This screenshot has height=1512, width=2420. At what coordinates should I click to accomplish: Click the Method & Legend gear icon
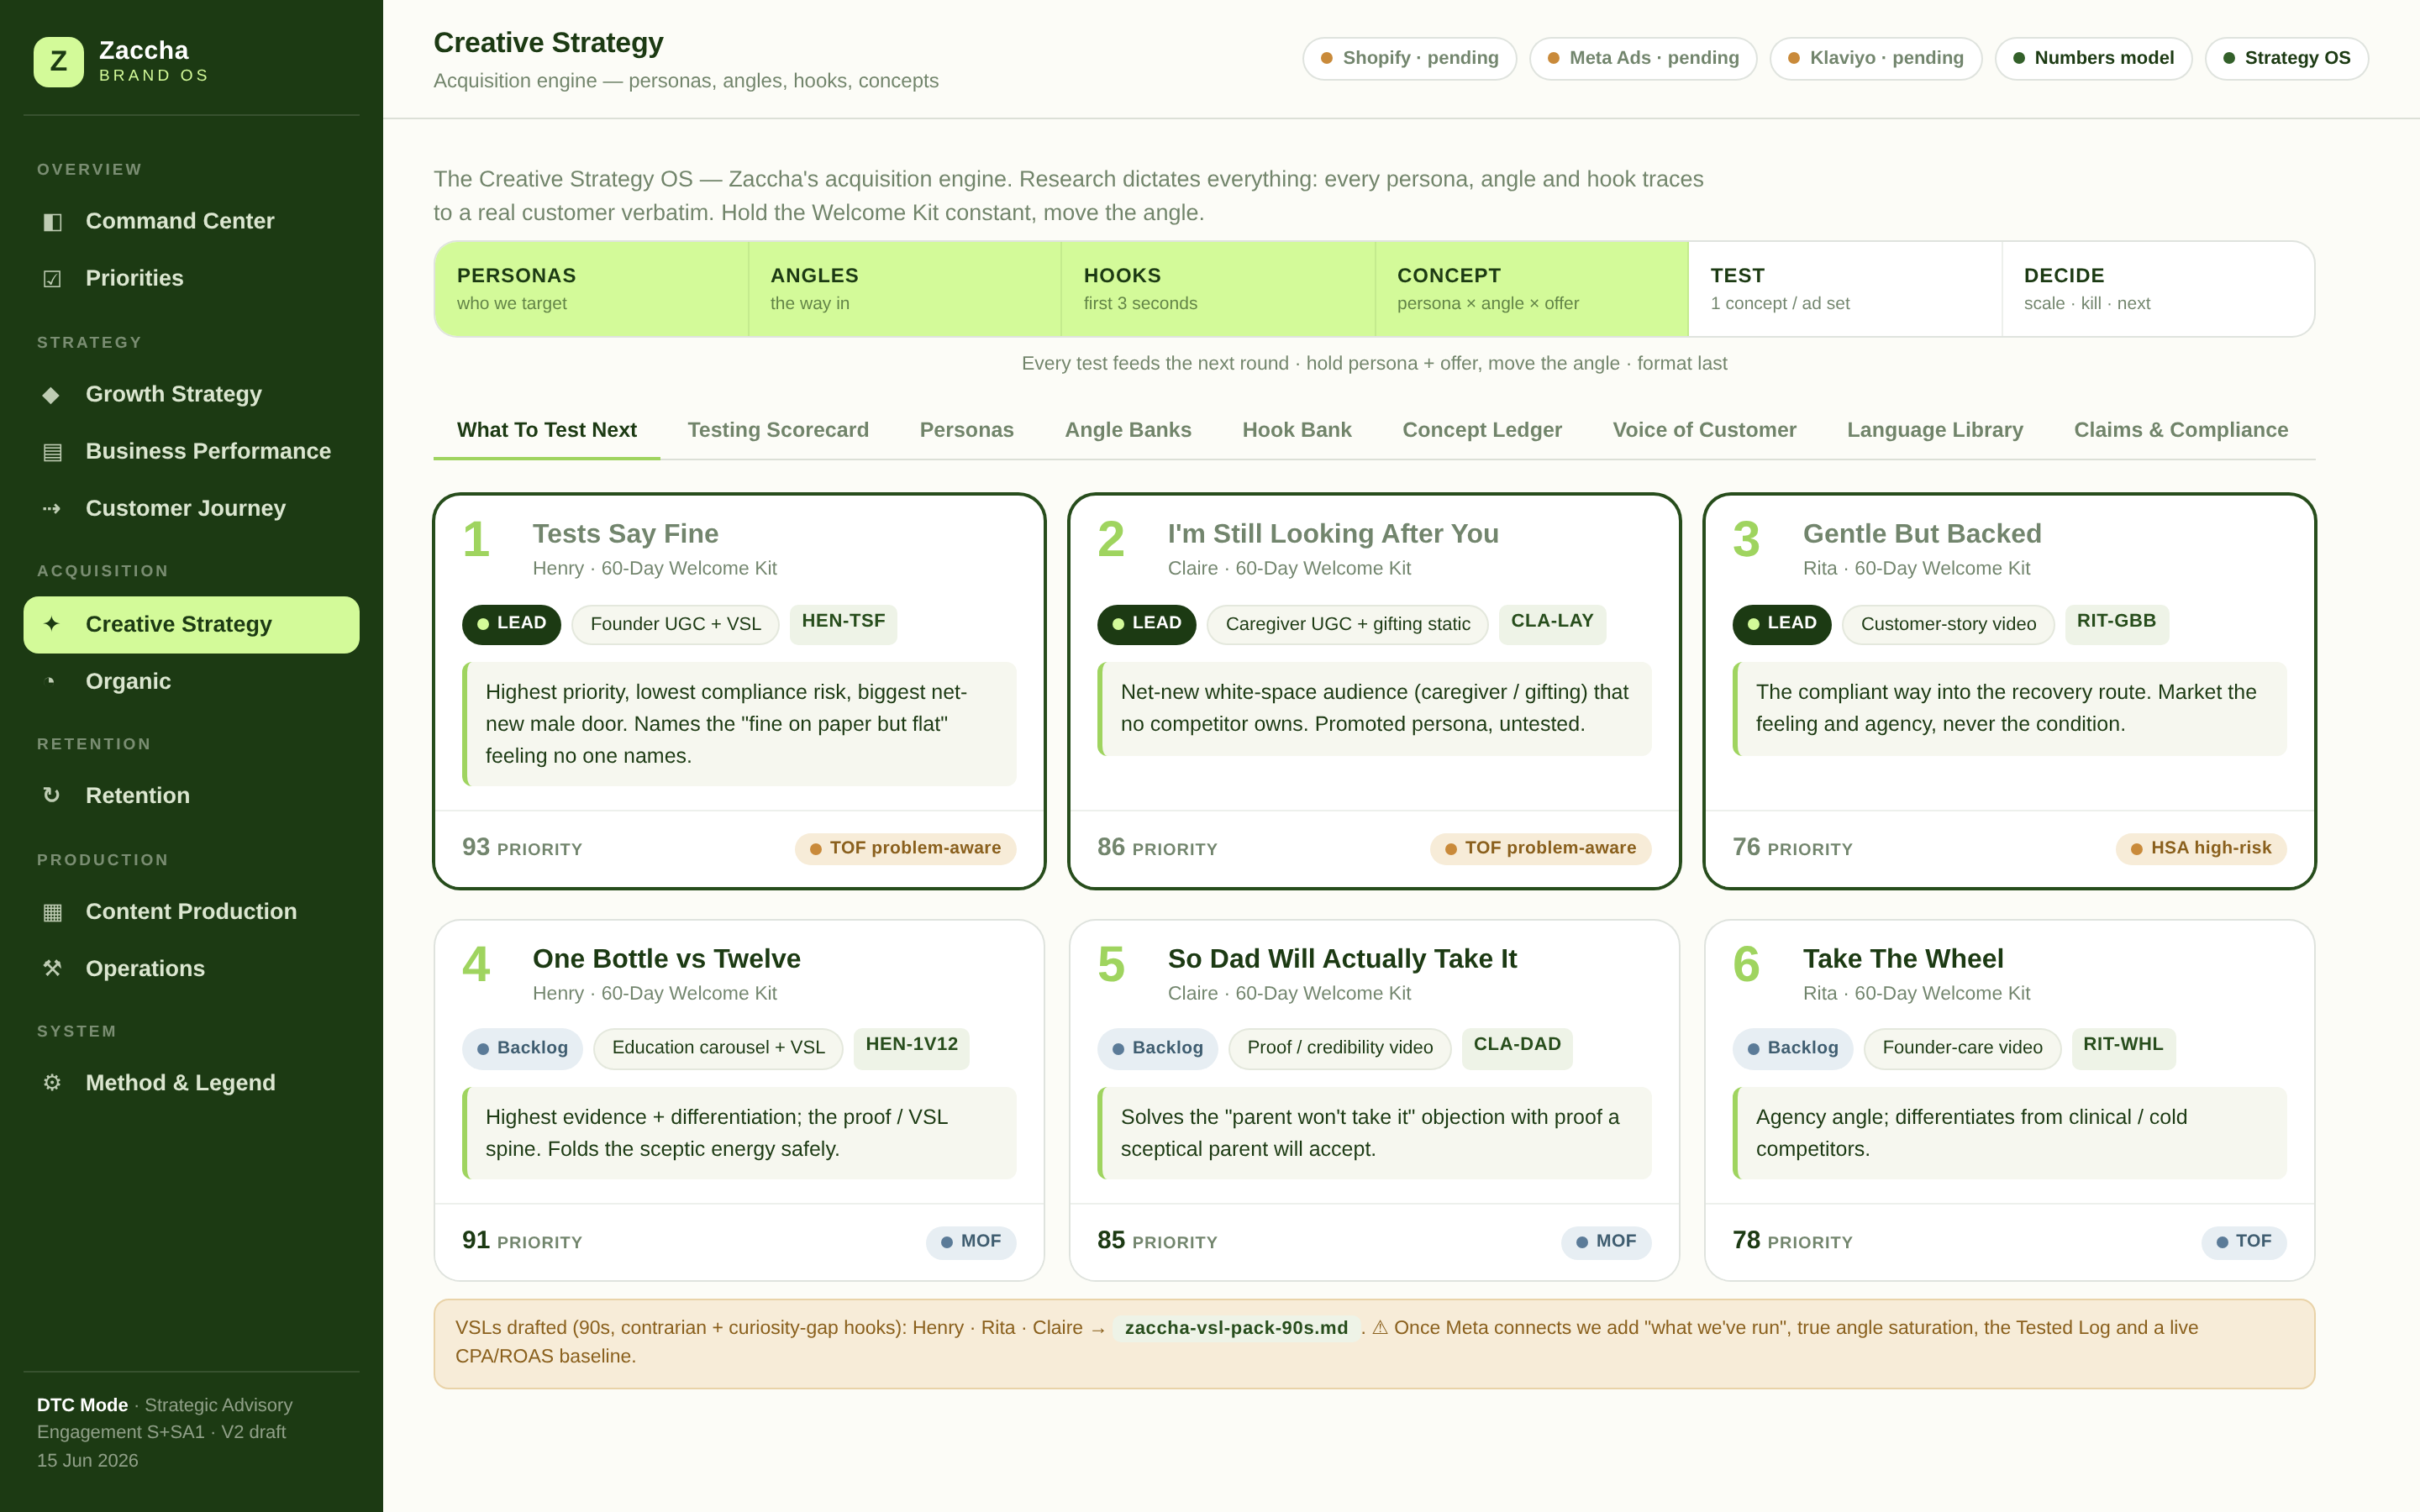[x=52, y=1082]
